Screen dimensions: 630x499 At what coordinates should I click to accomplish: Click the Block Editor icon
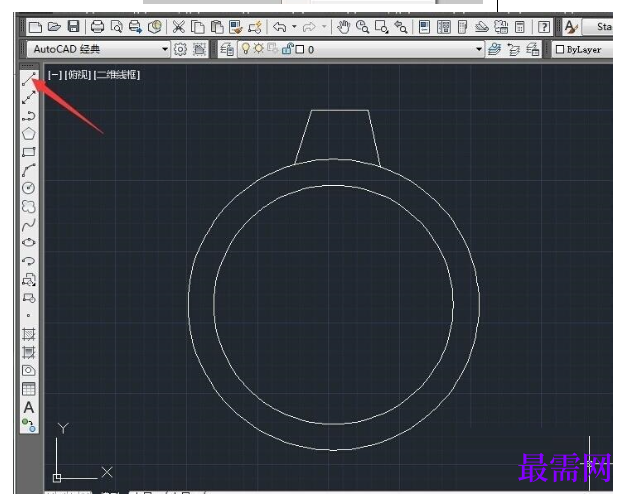pyautogui.click(x=255, y=27)
